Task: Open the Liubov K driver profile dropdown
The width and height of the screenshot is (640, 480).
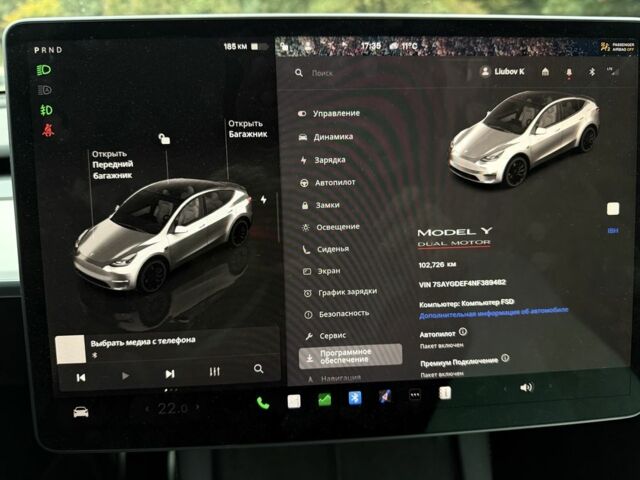Action: tap(502, 72)
